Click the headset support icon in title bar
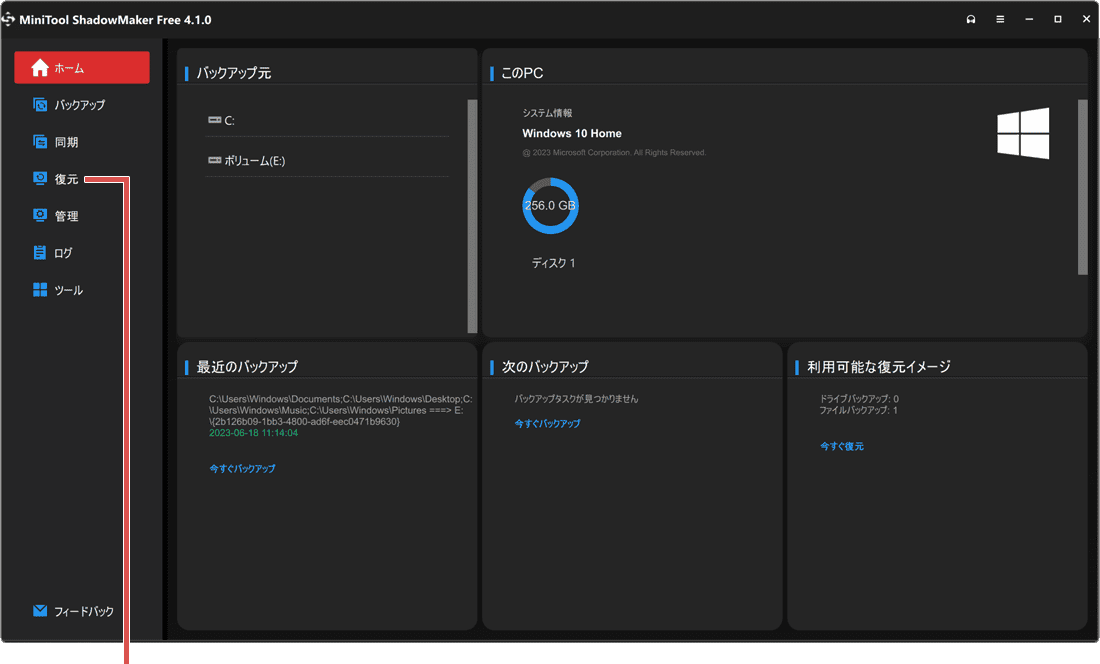 [970, 19]
